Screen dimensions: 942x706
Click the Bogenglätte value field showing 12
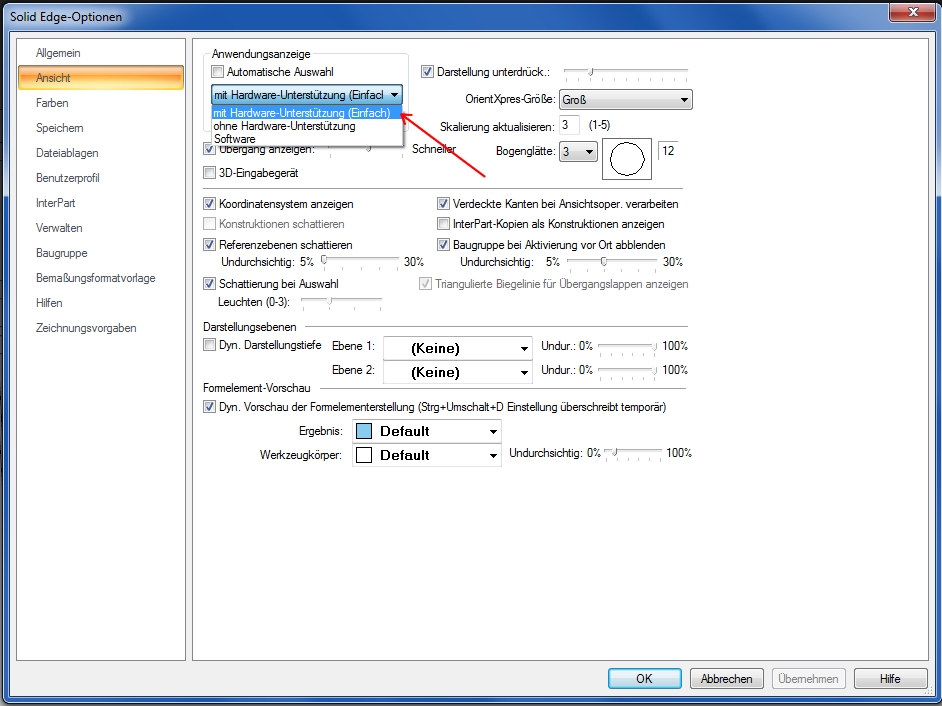click(668, 150)
